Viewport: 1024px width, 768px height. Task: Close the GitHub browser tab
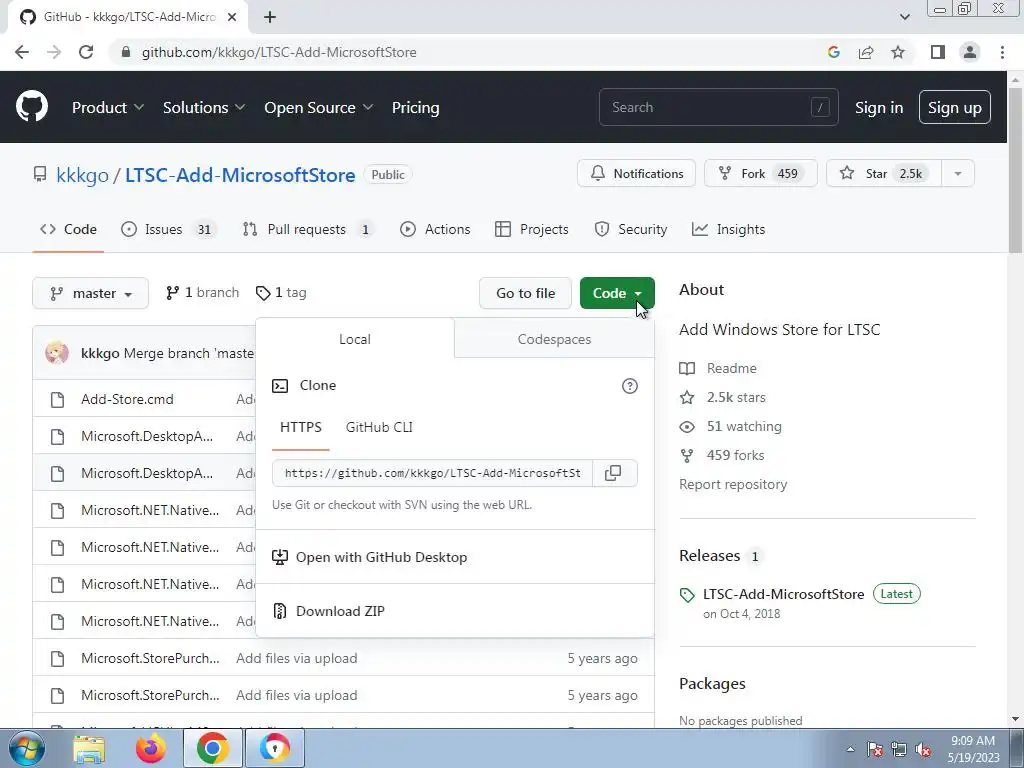(x=232, y=17)
